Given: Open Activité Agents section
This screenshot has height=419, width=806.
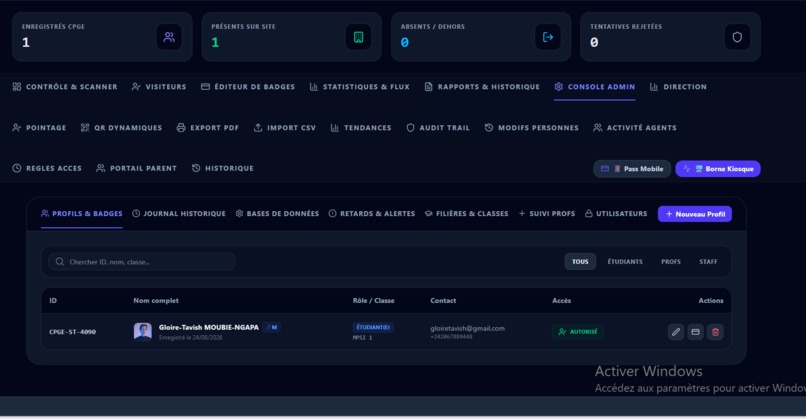Looking at the screenshot, I should point(635,127).
